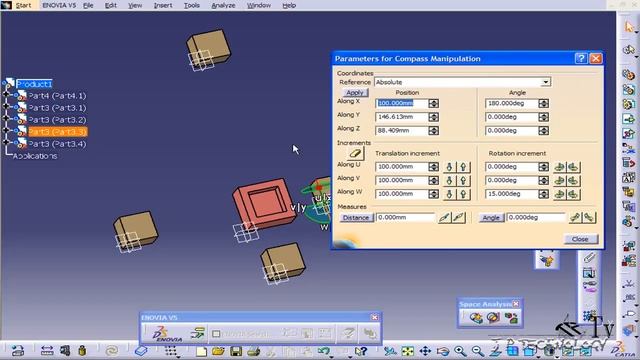Click the Fit All In view icon

click(x=407, y=351)
